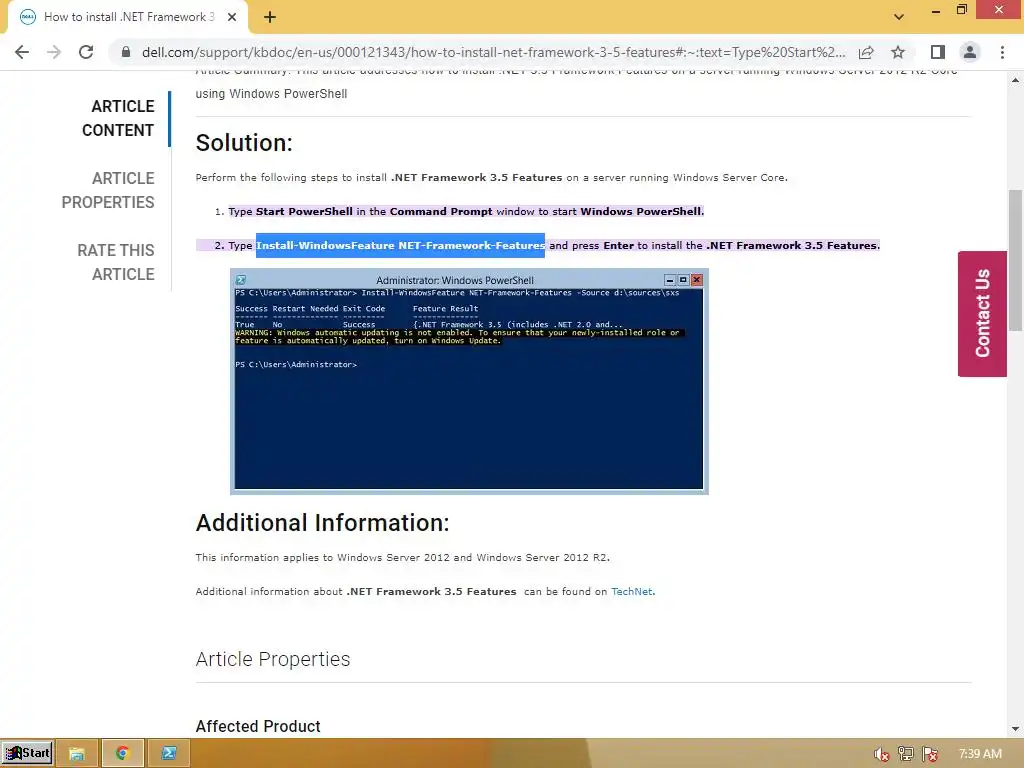
Task: Click 'Start PowerShell' text in step 1
Action: coord(304,212)
